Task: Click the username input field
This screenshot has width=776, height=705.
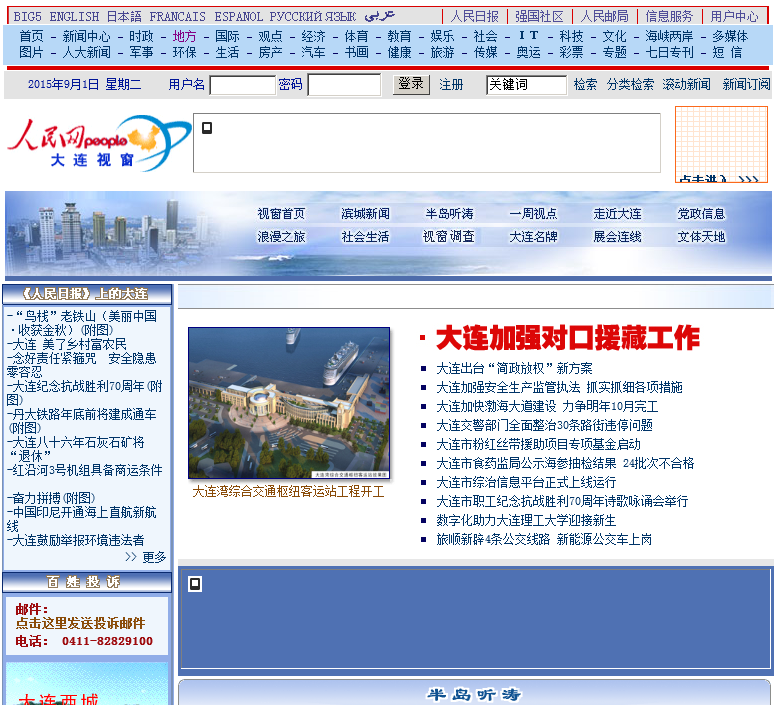Action: pos(242,85)
